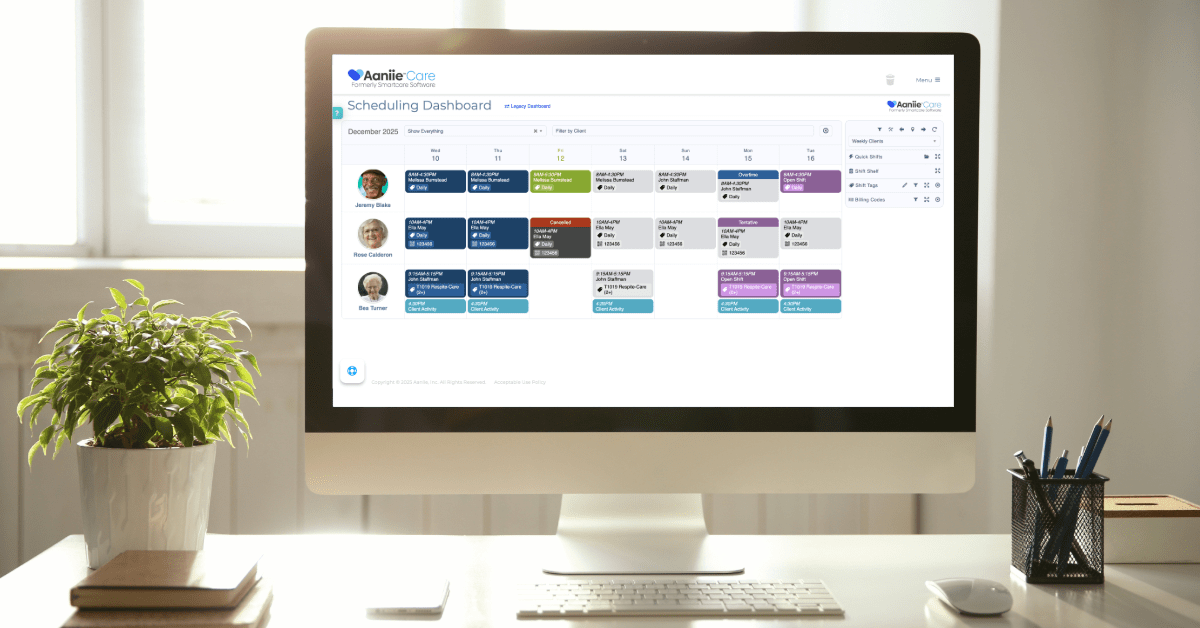
Task: Open Rose Calderon's Wednesday Ella May shift
Action: pyautogui.click(x=435, y=233)
